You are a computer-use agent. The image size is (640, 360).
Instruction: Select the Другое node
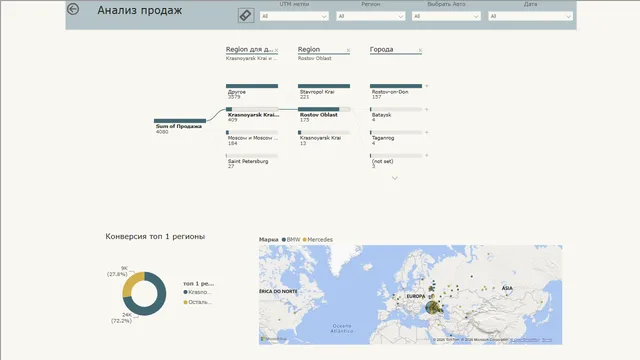[x=252, y=91]
